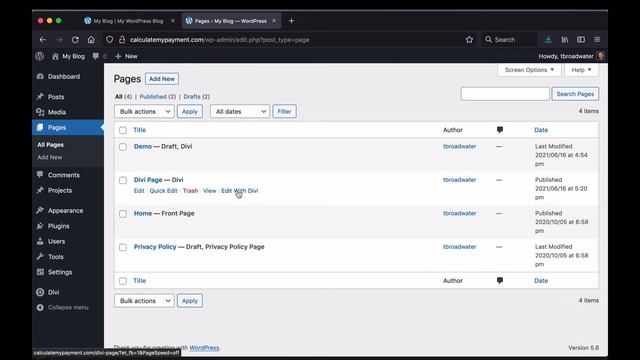Expand the Help panel

[581, 70]
